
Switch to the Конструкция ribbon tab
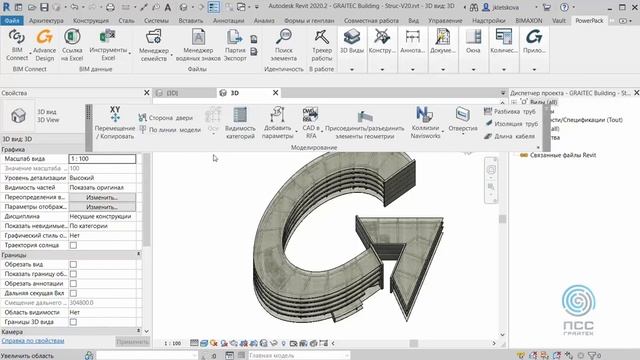(x=91, y=20)
